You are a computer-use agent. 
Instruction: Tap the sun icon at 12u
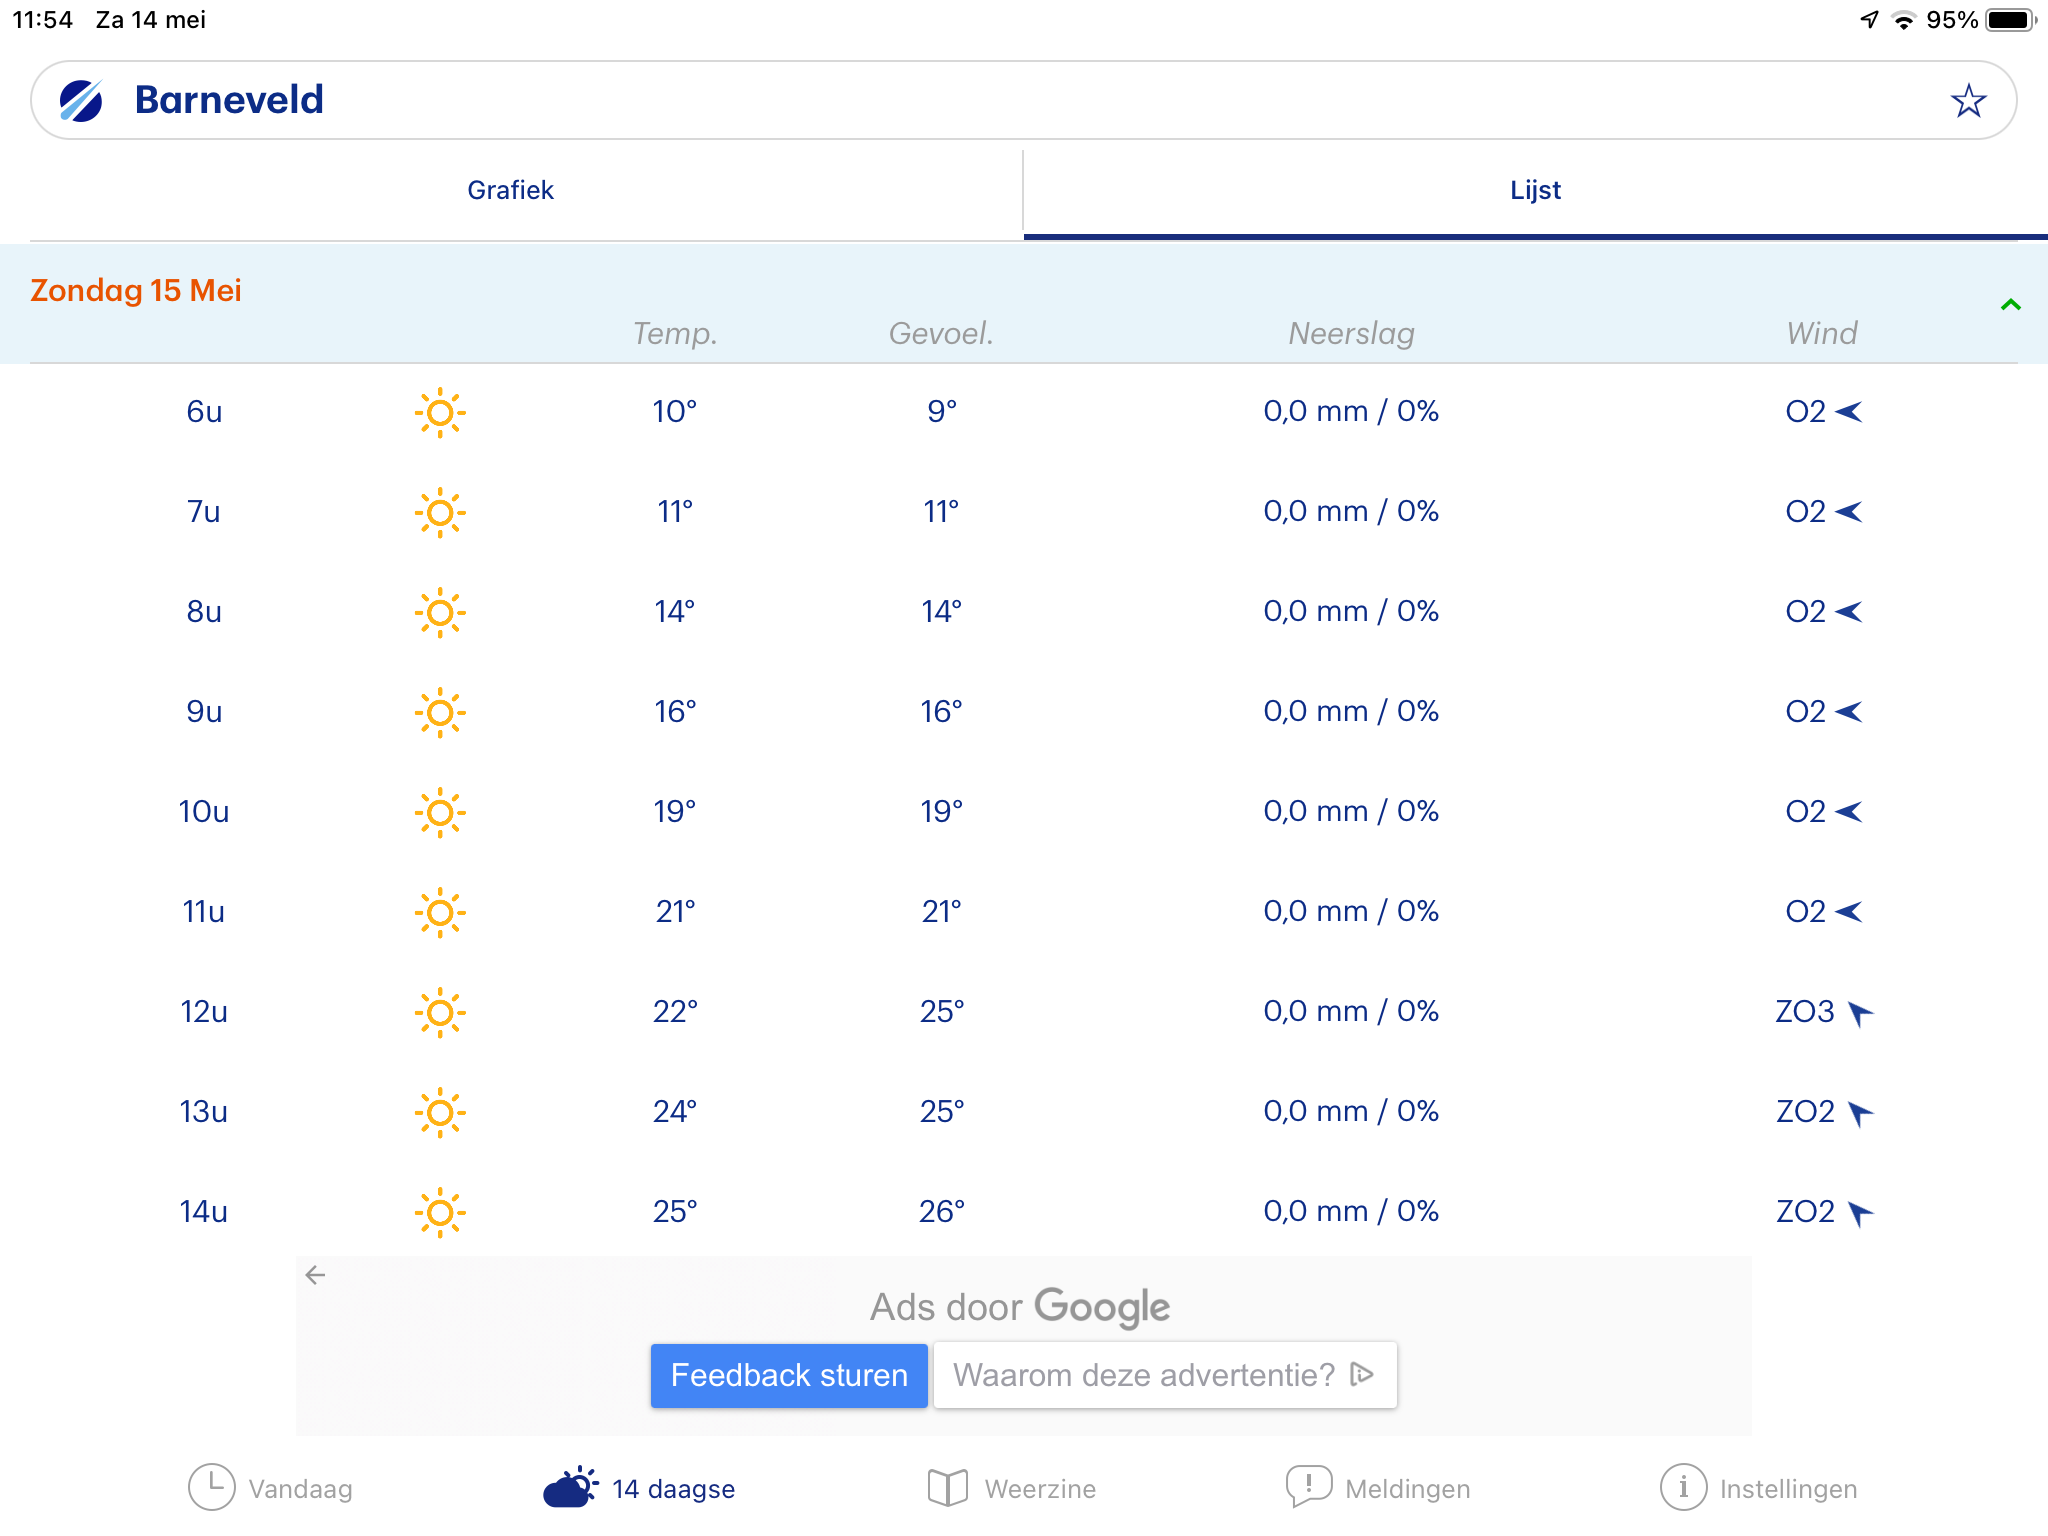point(440,1012)
